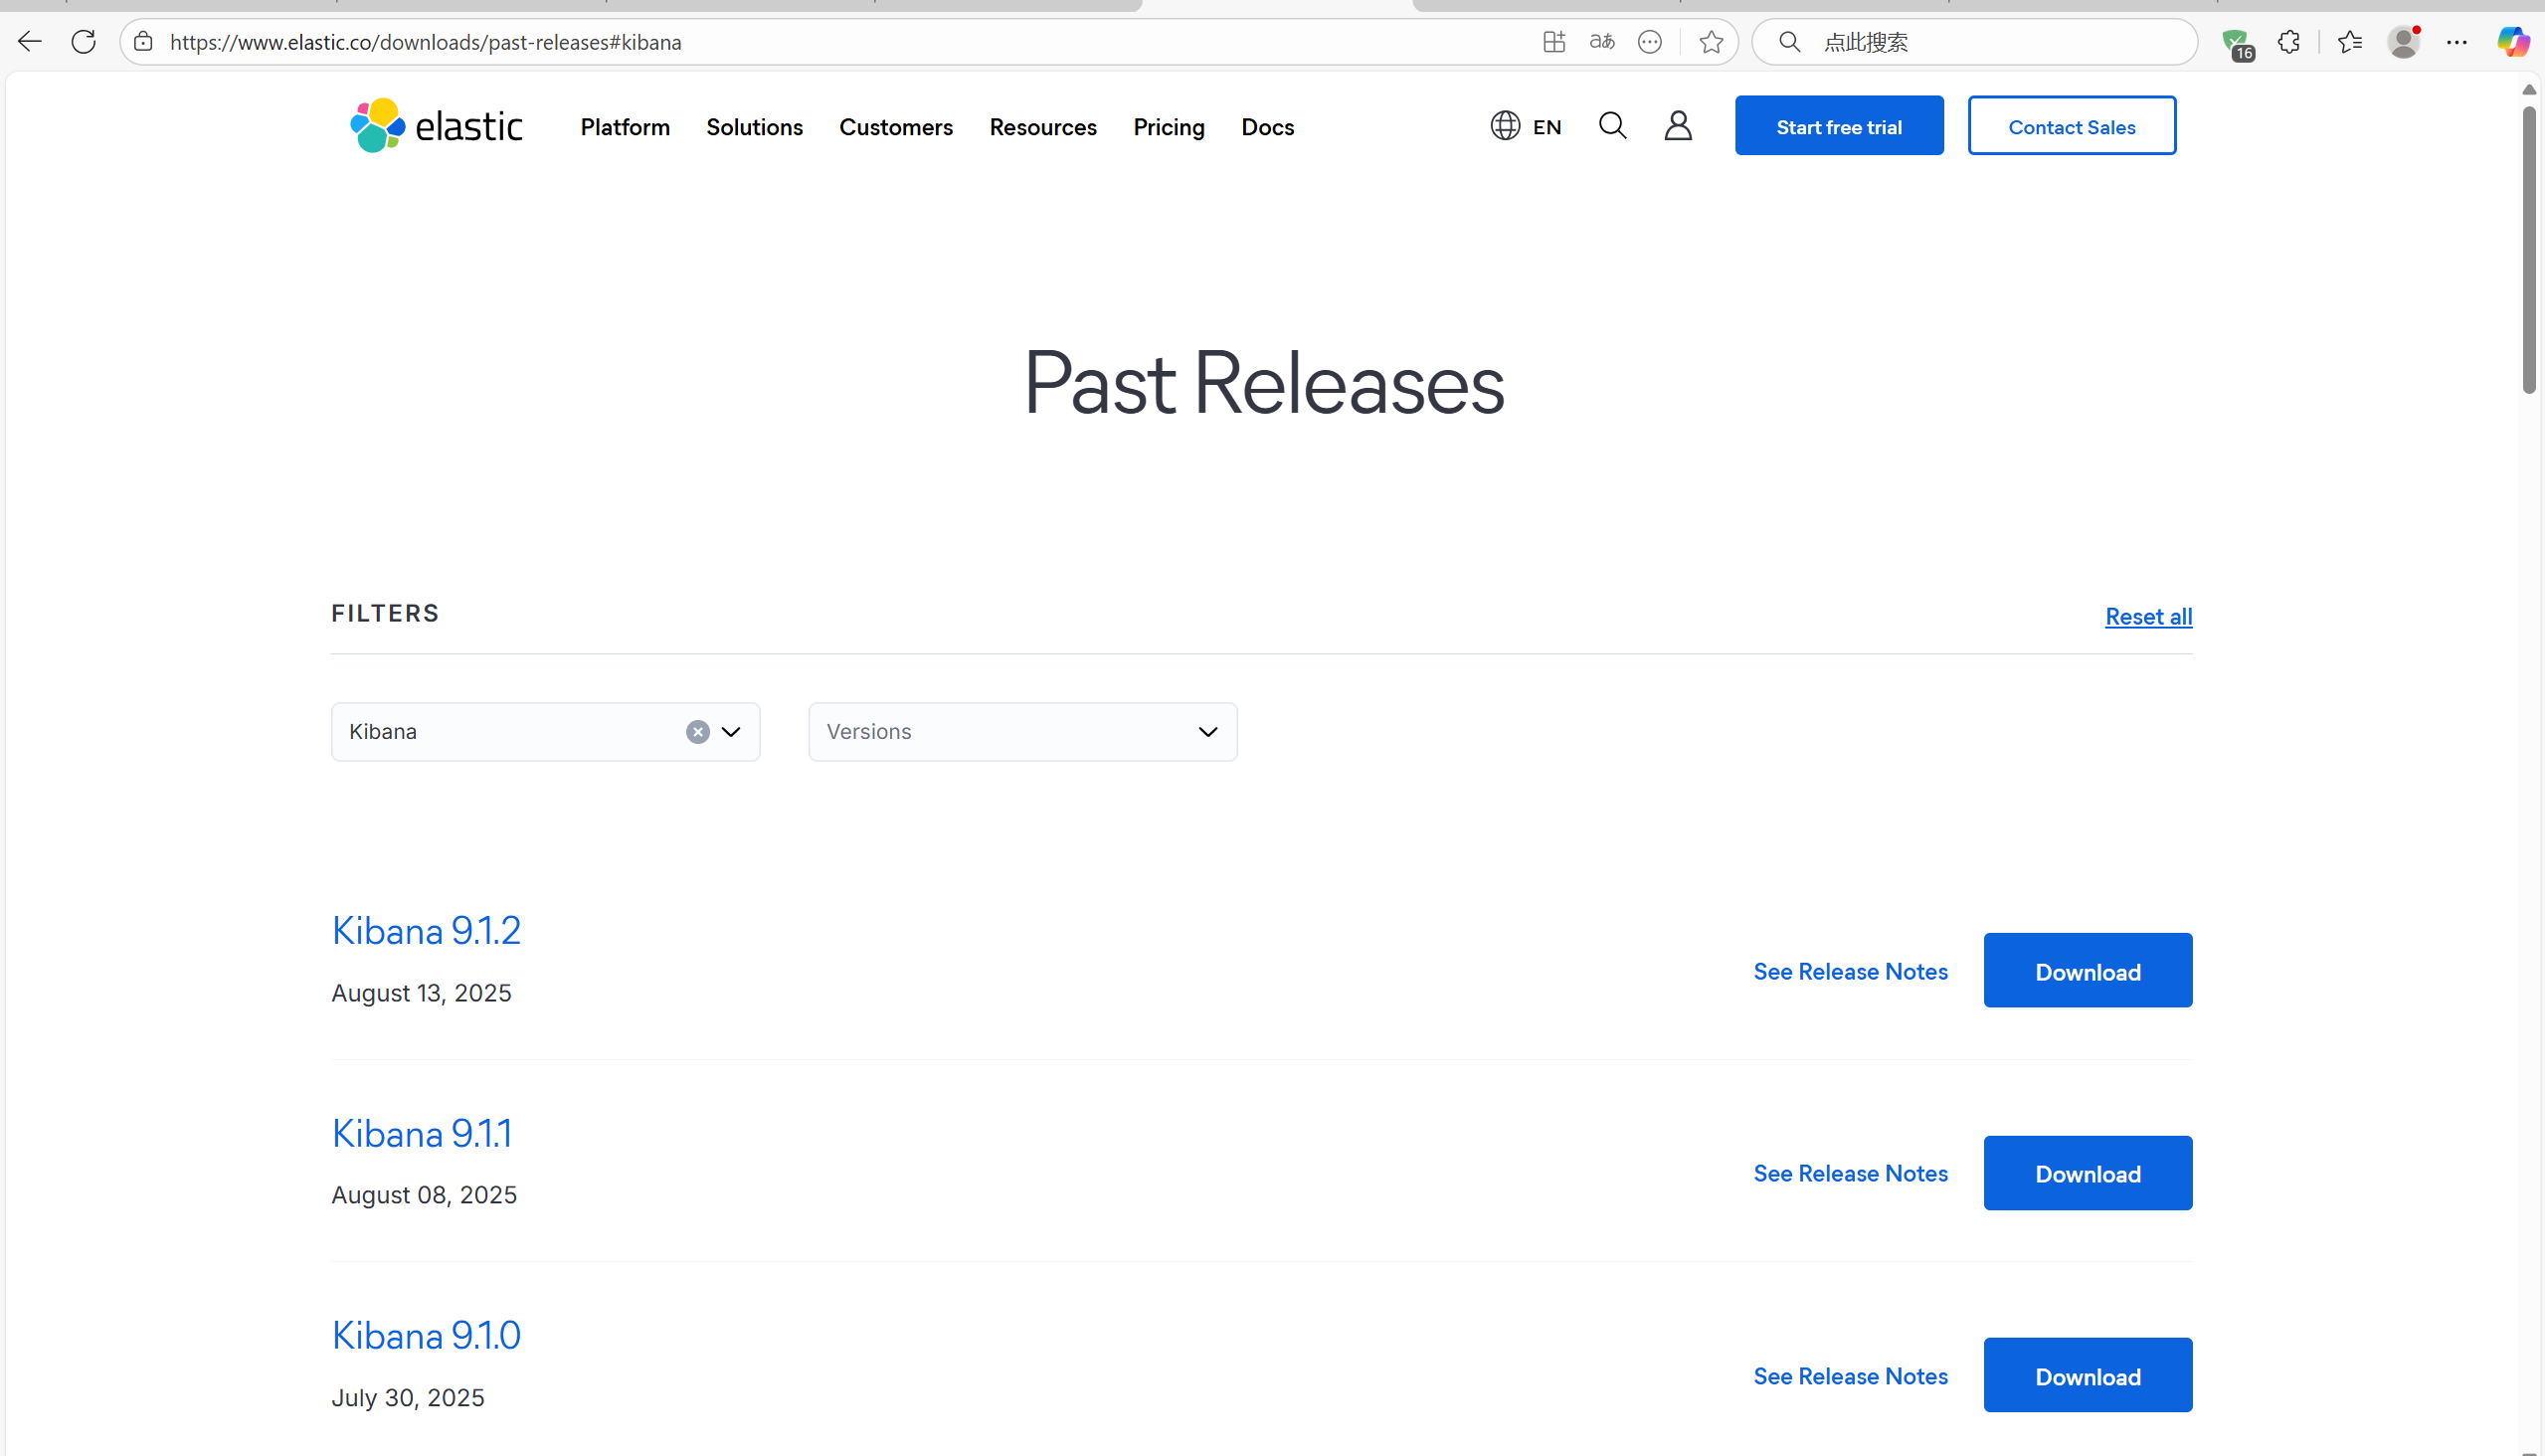Open Kibana 9.1.1 release title
Image resolution: width=2545 pixels, height=1456 pixels.
point(422,1134)
